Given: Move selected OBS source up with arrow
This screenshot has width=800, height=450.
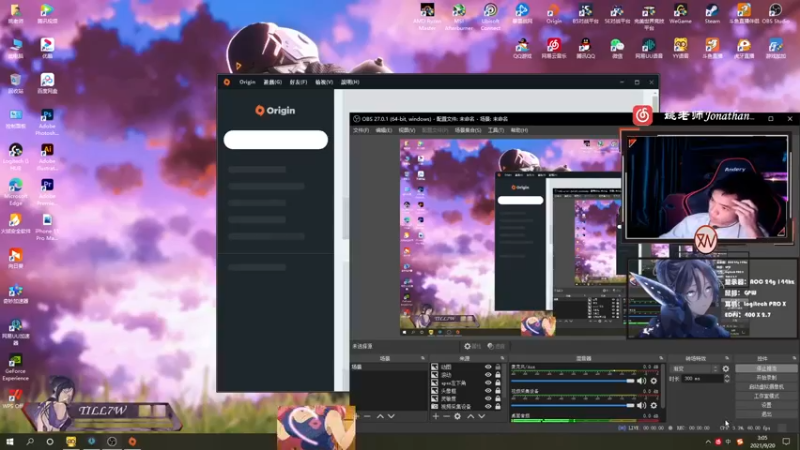Looking at the screenshot, I should tap(470, 416).
